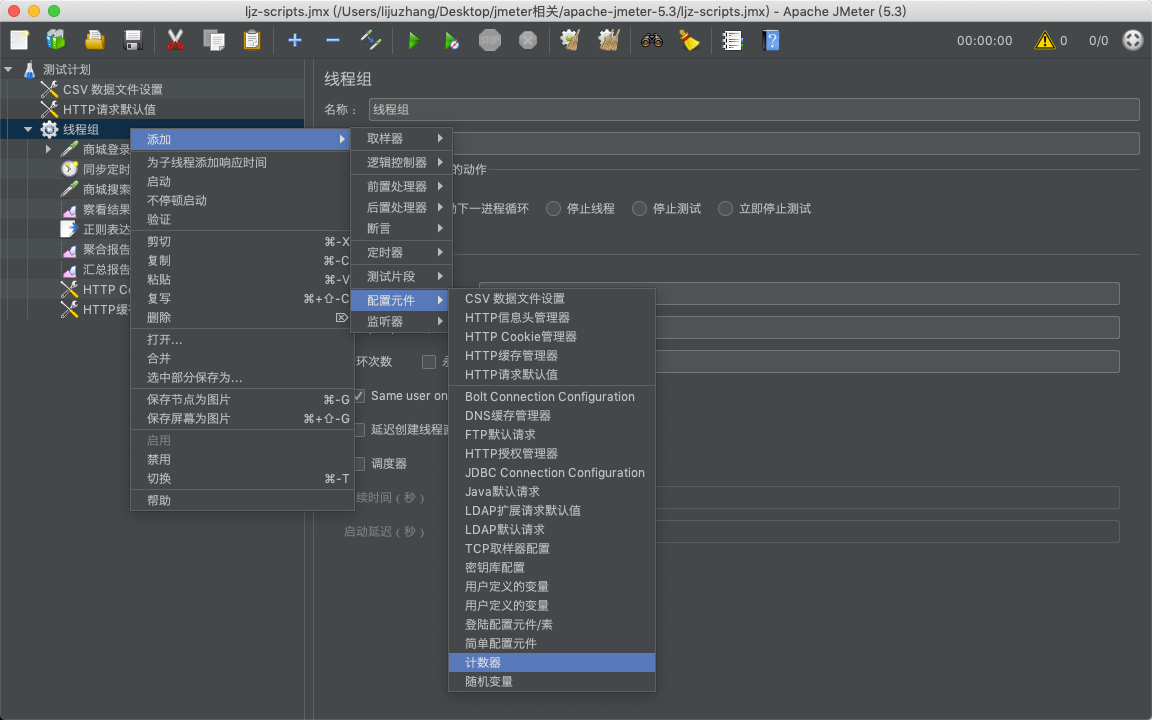Click the 名称 input field
This screenshot has width=1152, height=720.
pyautogui.click(x=754, y=109)
